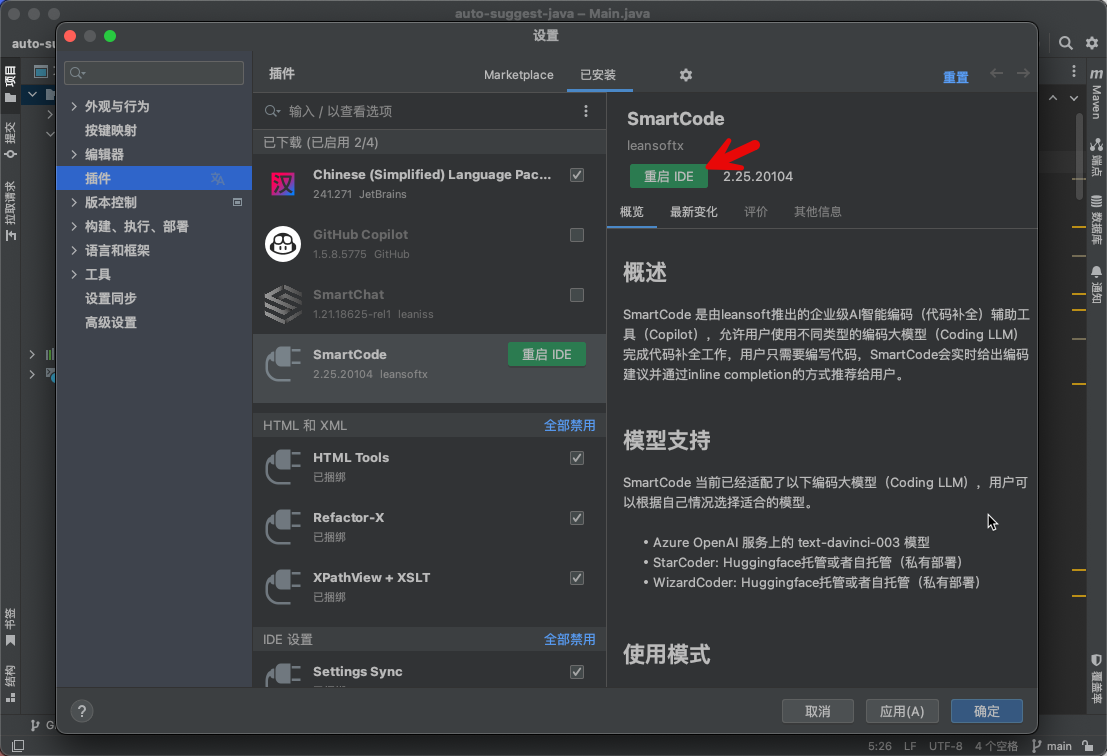Click 重启 IDE in SmartCode details
1107x756 pixels.
[x=669, y=176]
